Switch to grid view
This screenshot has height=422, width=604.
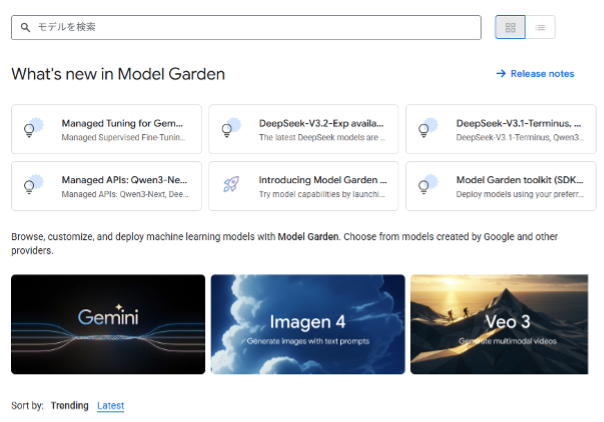tap(510, 27)
